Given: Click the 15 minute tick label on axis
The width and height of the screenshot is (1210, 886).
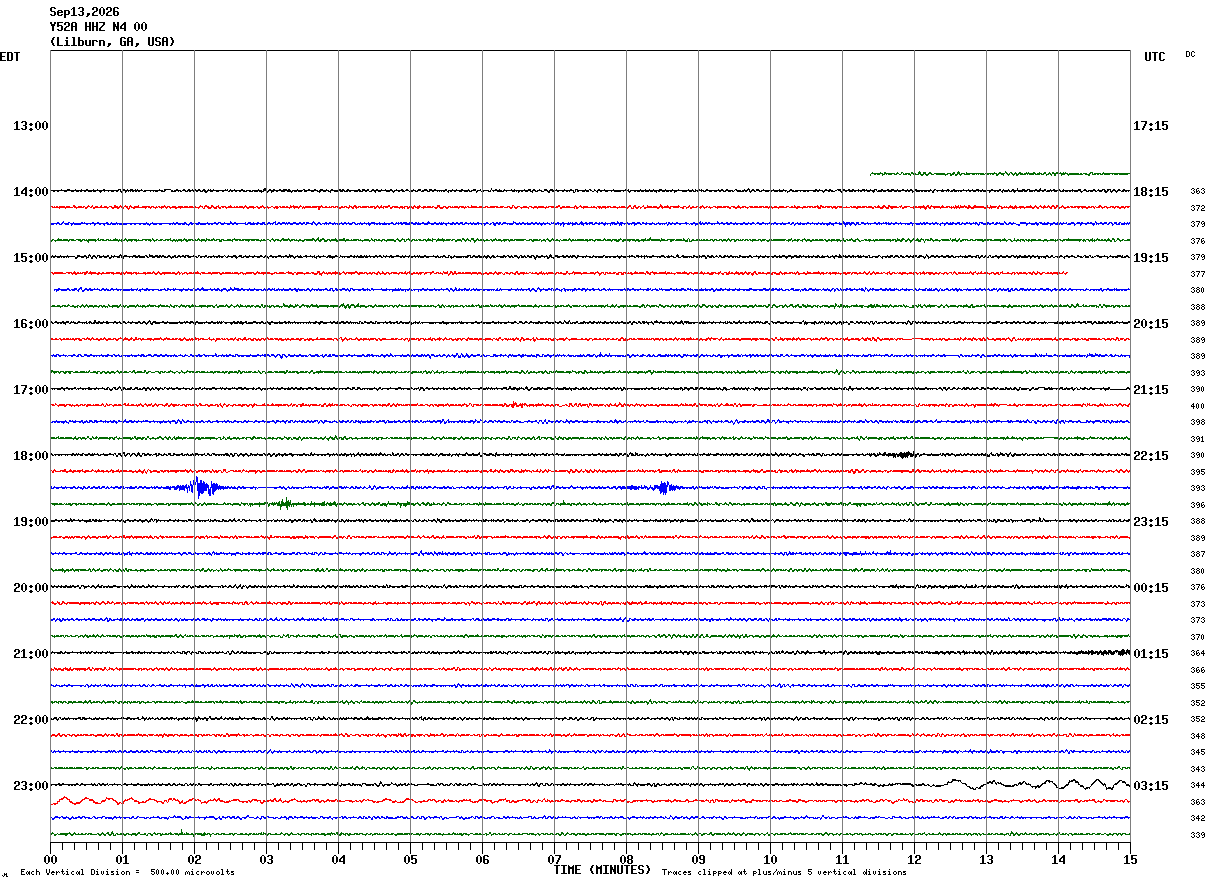Looking at the screenshot, I should pyautogui.click(x=1129, y=859).
